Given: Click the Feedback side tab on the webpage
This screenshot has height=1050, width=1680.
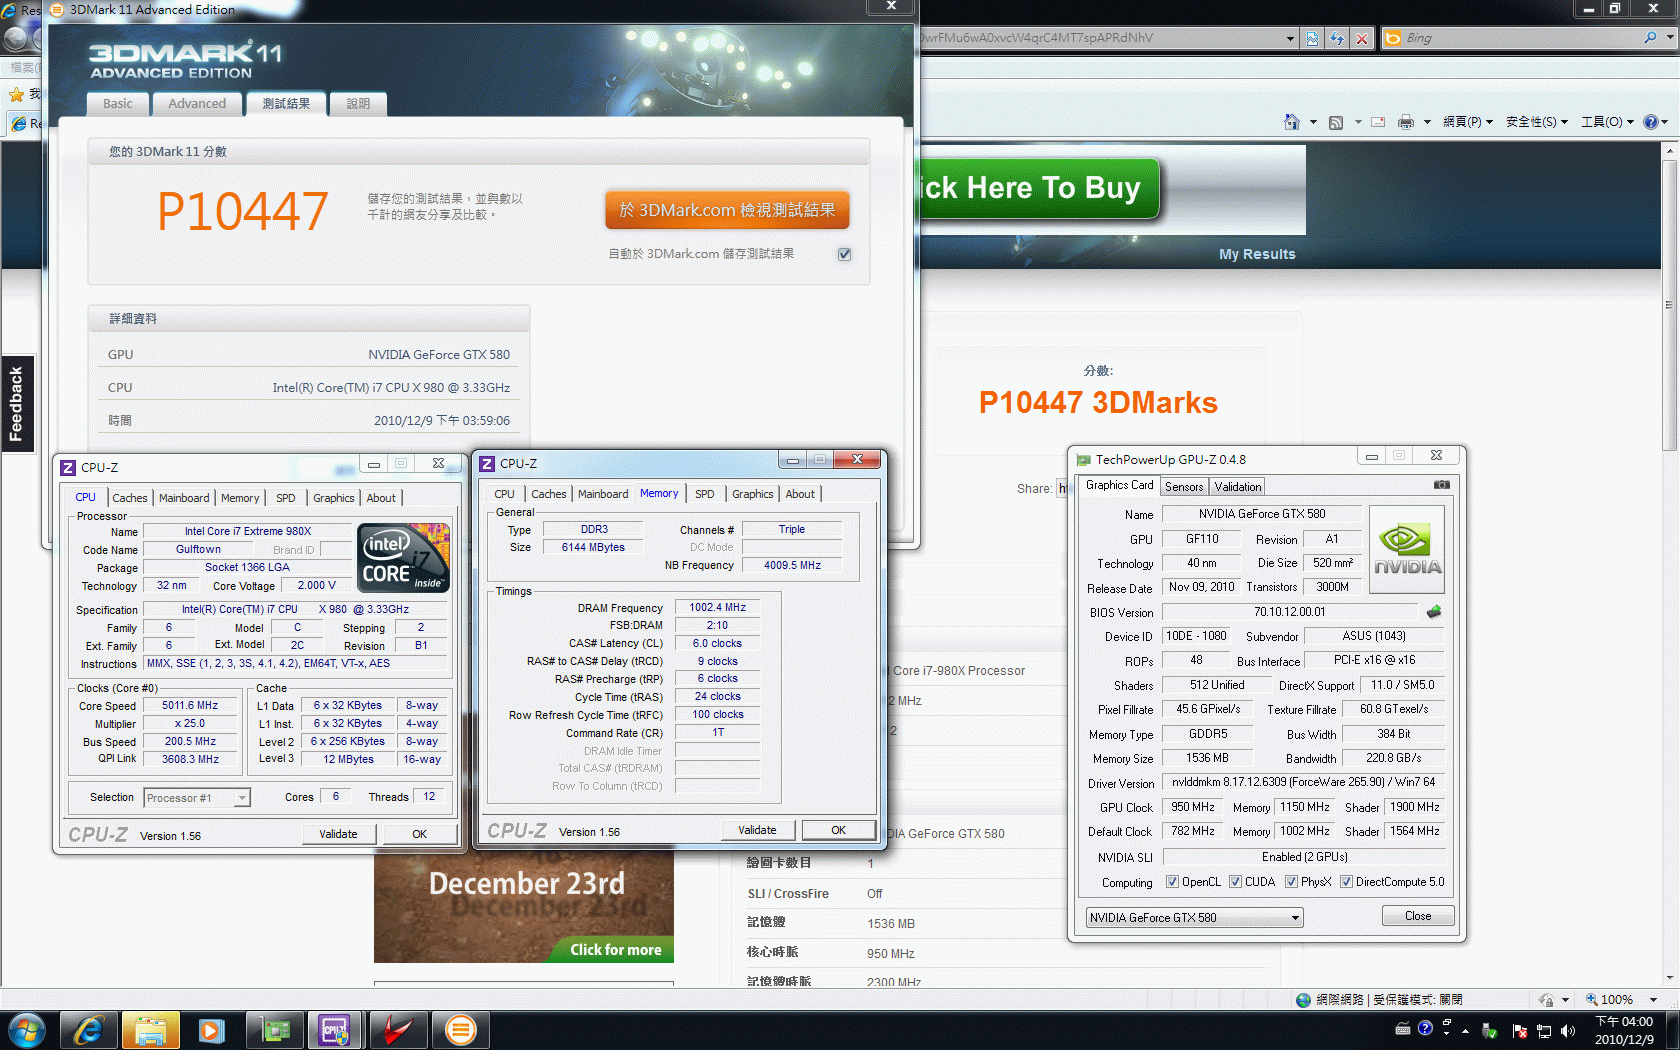Looking at the screenshot, I should [x=17, y=404].
